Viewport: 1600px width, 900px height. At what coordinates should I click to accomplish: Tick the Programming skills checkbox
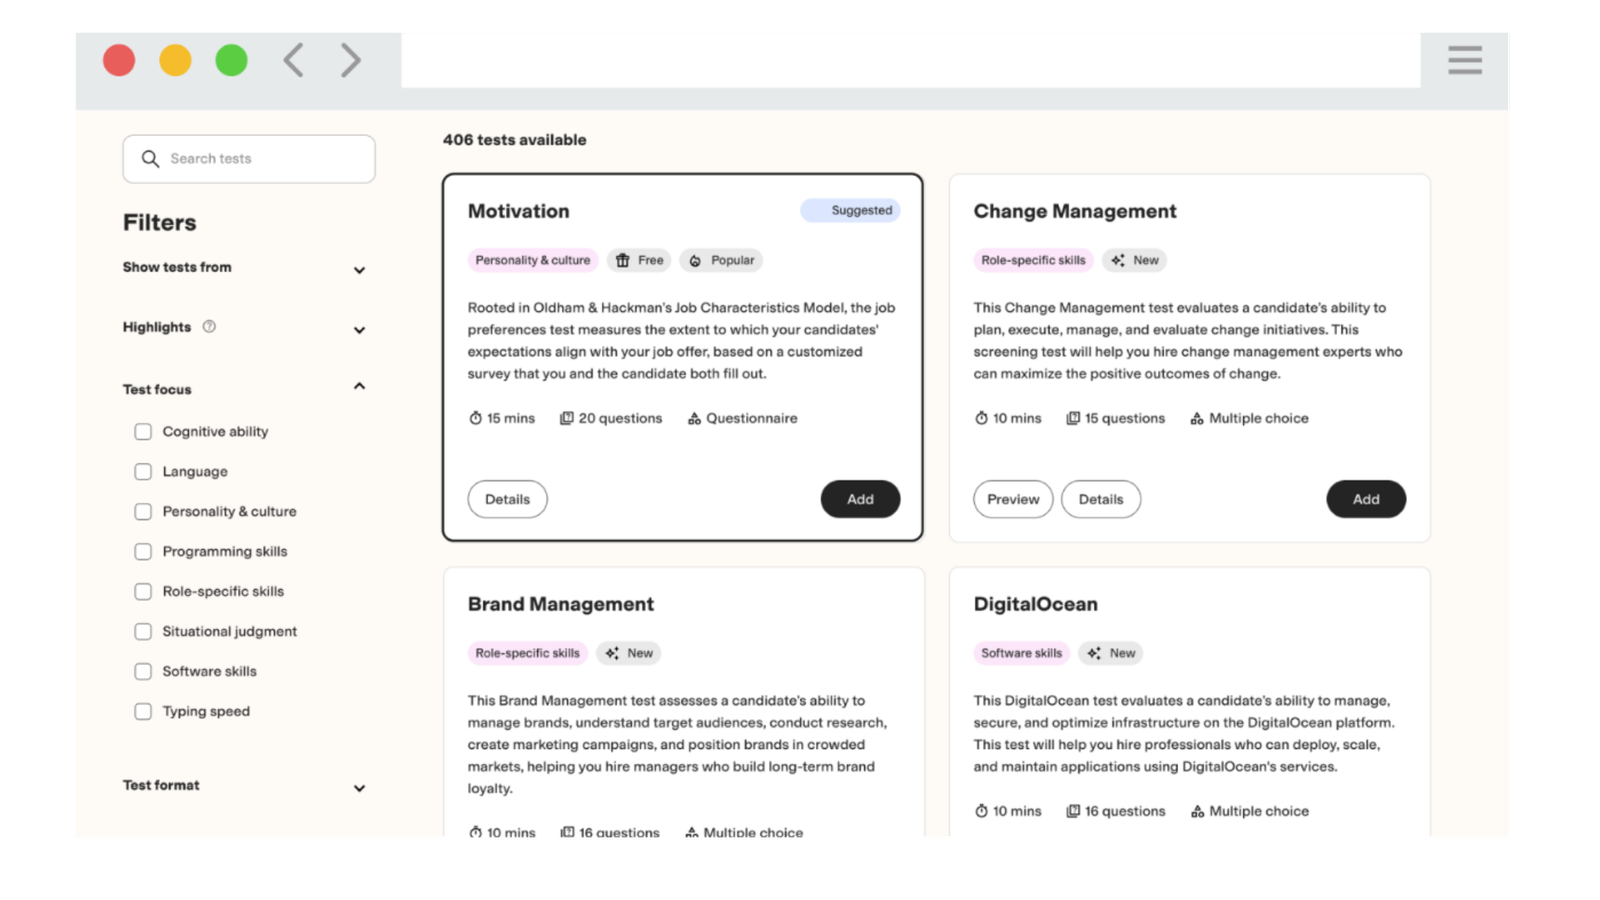143,552
